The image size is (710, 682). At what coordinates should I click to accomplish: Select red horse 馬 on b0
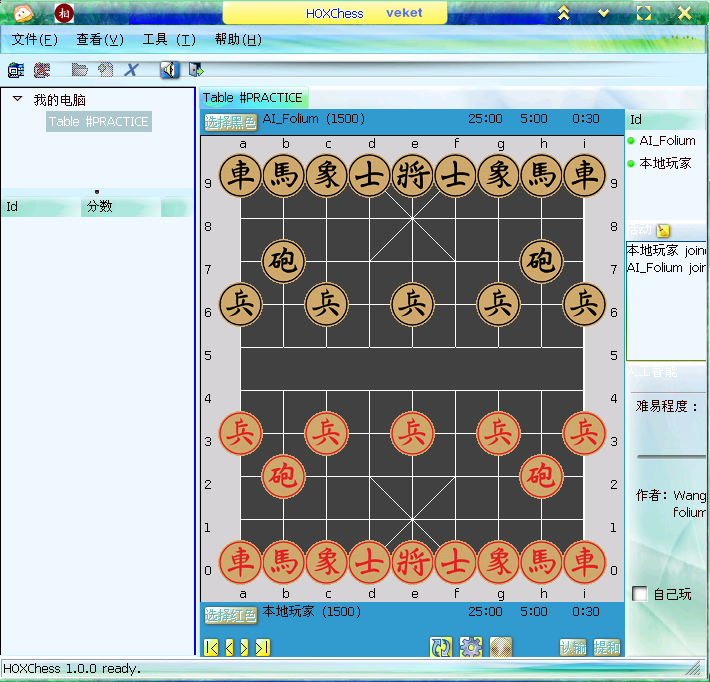tap(283, 562)
